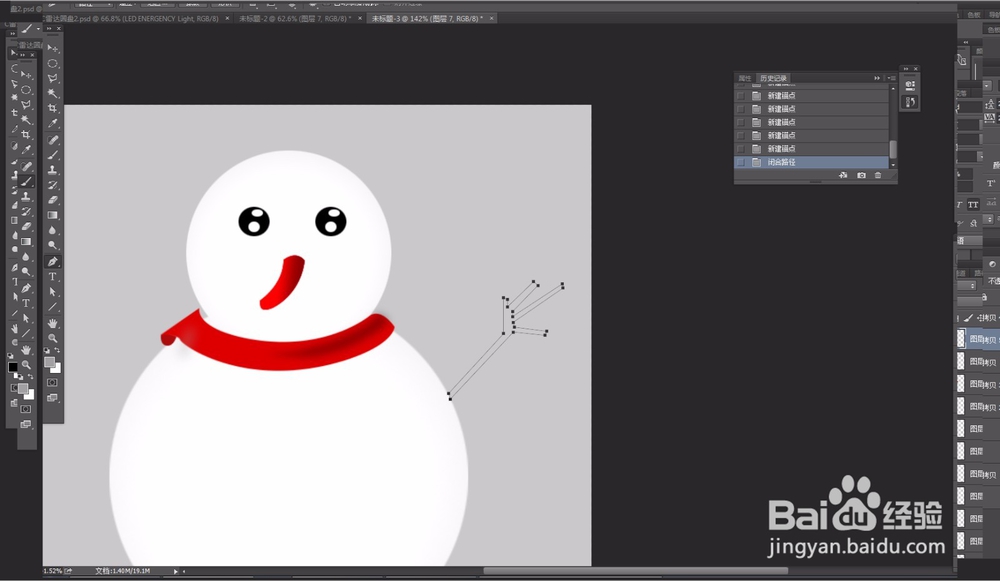The height and width of the screenshot is (581, 1000).
Task: Open 属性 Properties panel tab
Action: point(744,78)
